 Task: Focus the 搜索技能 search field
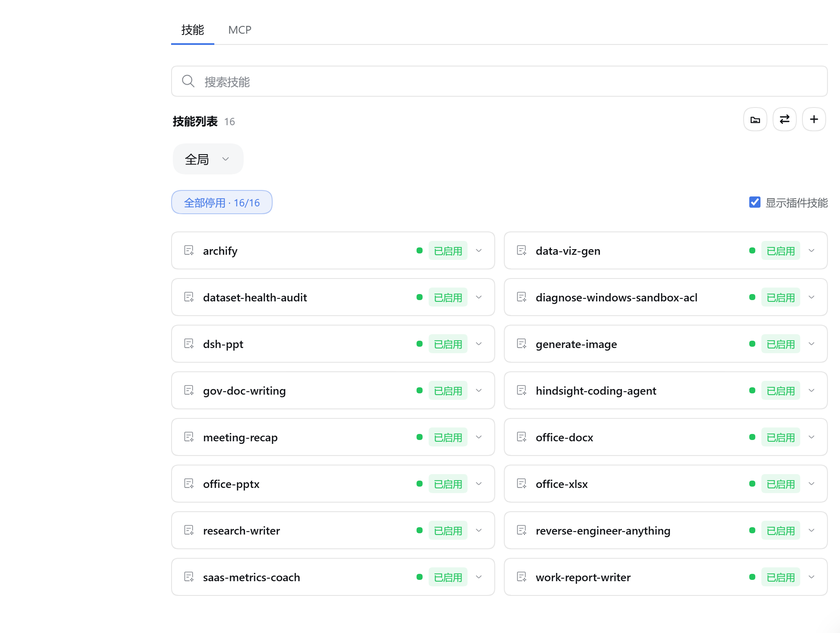pos(499,81)
